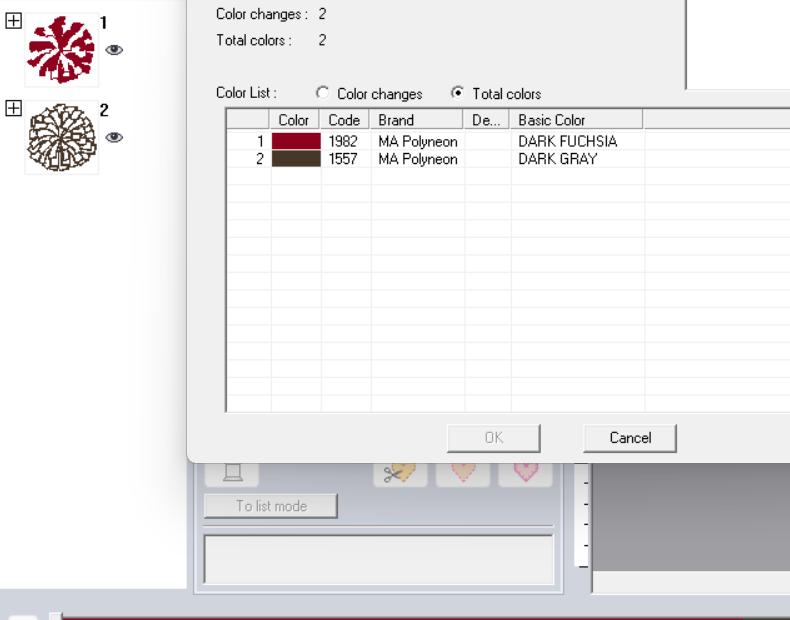Click the empty text box below To list mode
Screen dimensions: 790x620
(379, 560)
